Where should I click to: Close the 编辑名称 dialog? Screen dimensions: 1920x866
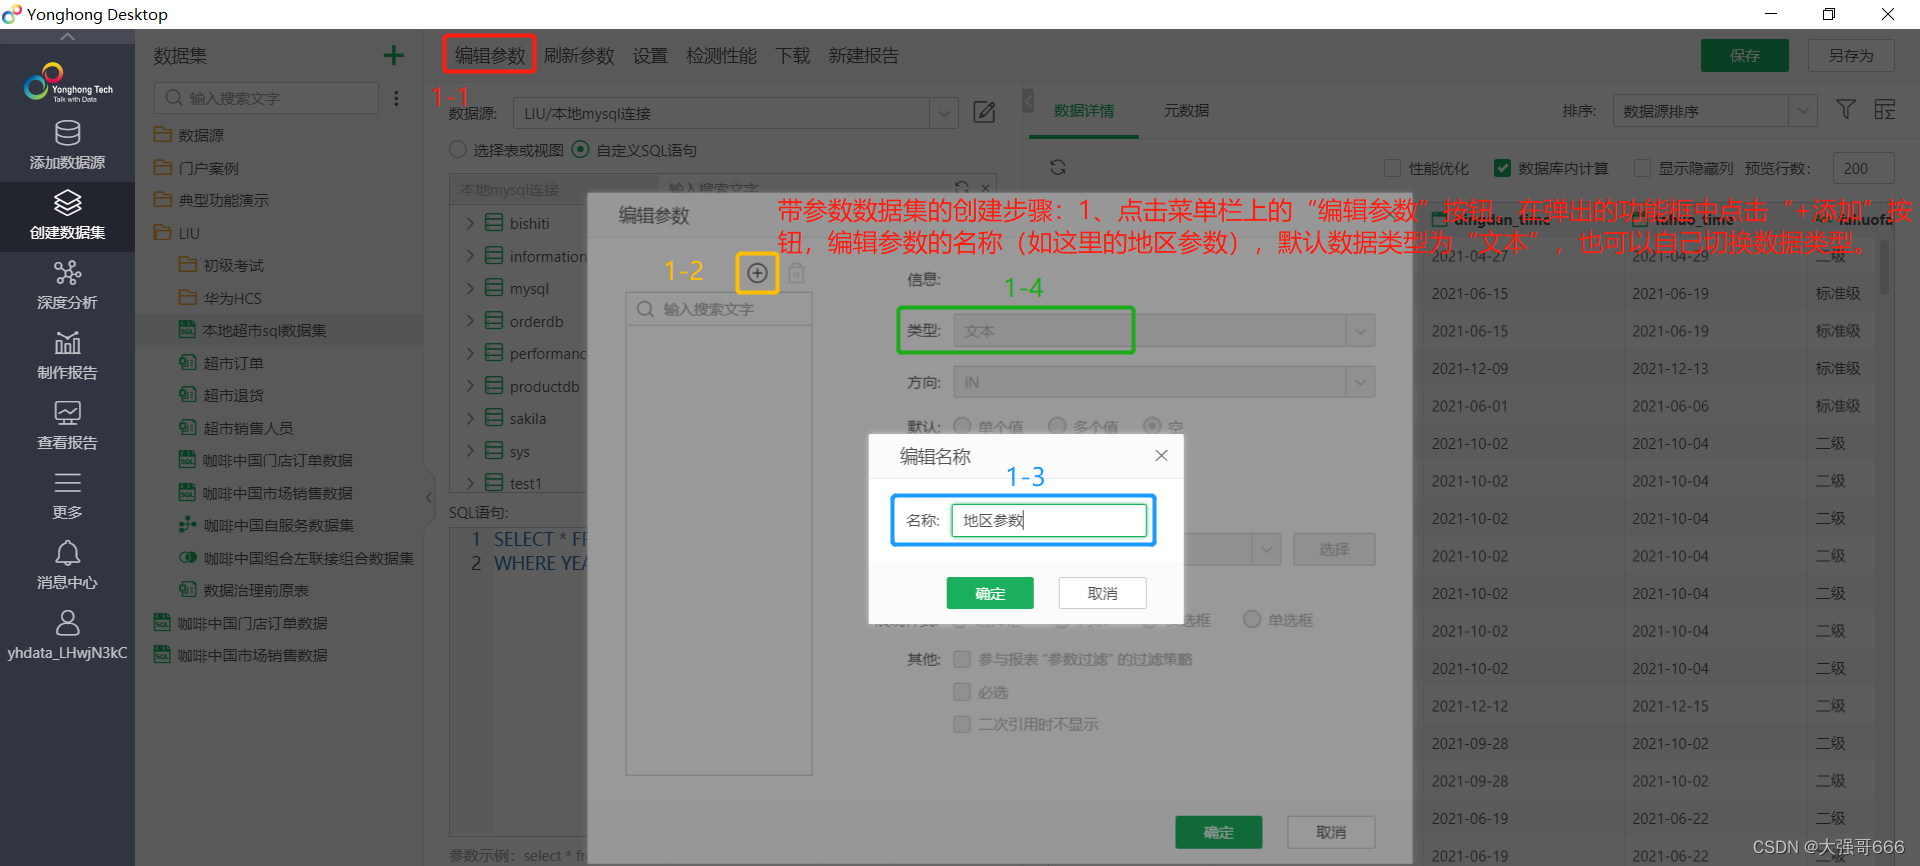click(x=1161, y=455)
